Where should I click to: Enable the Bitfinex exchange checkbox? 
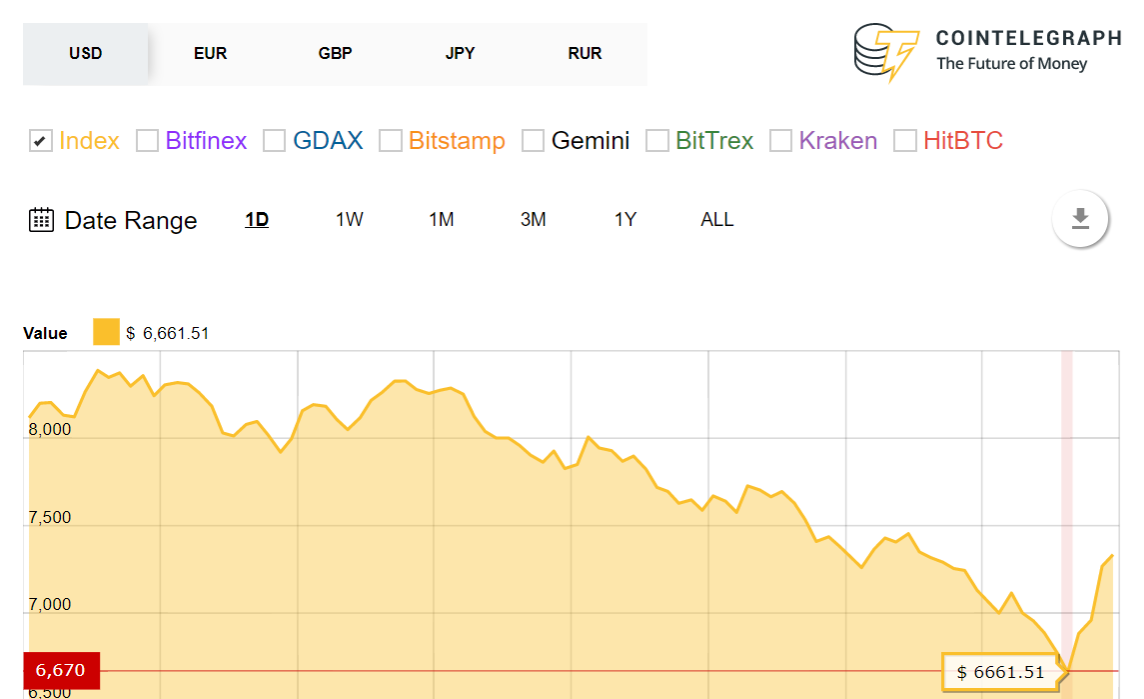pyautogui.click(x=146, y=141)
